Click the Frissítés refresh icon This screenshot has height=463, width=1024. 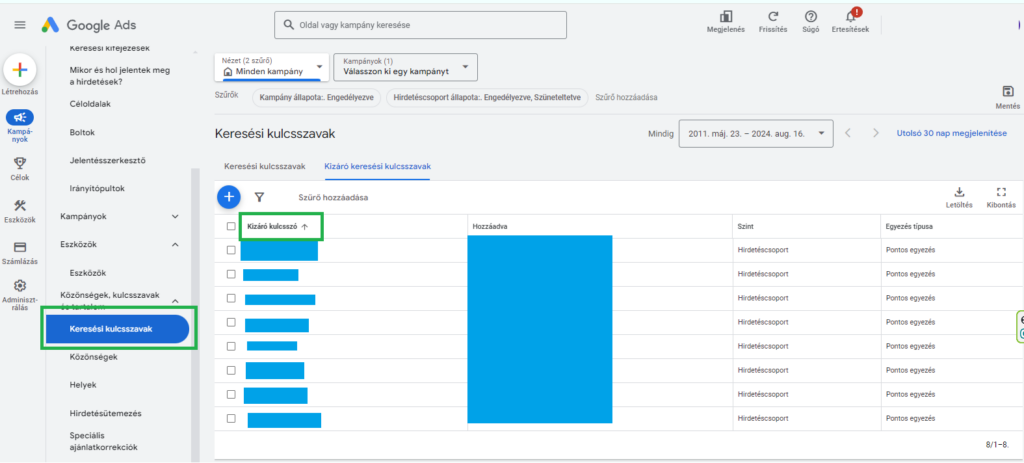point(773,17)
